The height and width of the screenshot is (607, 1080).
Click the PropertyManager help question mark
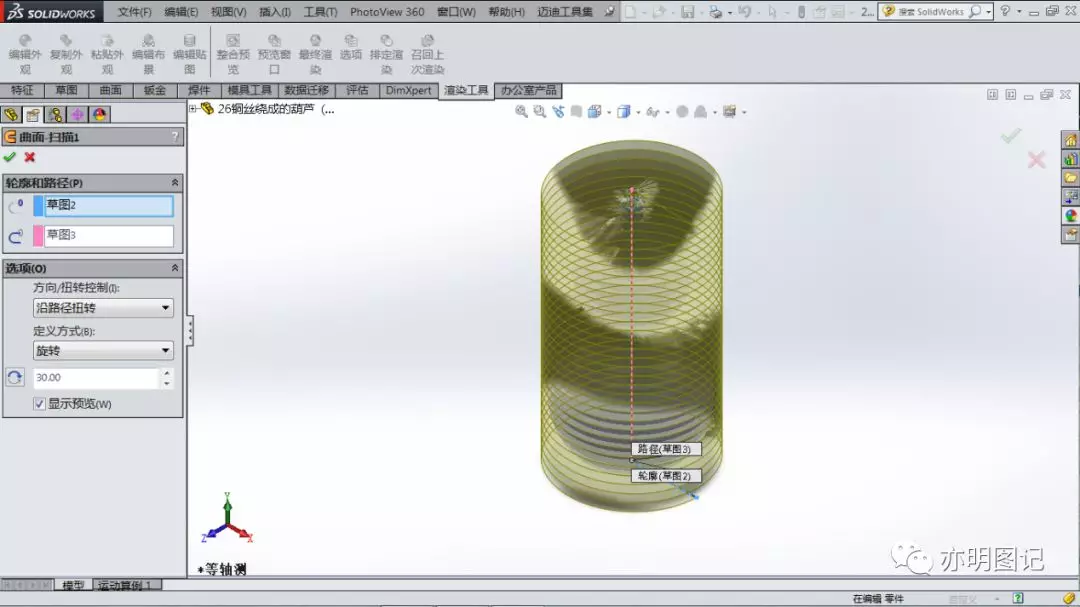pyautogui.click(x=176, y=137)
